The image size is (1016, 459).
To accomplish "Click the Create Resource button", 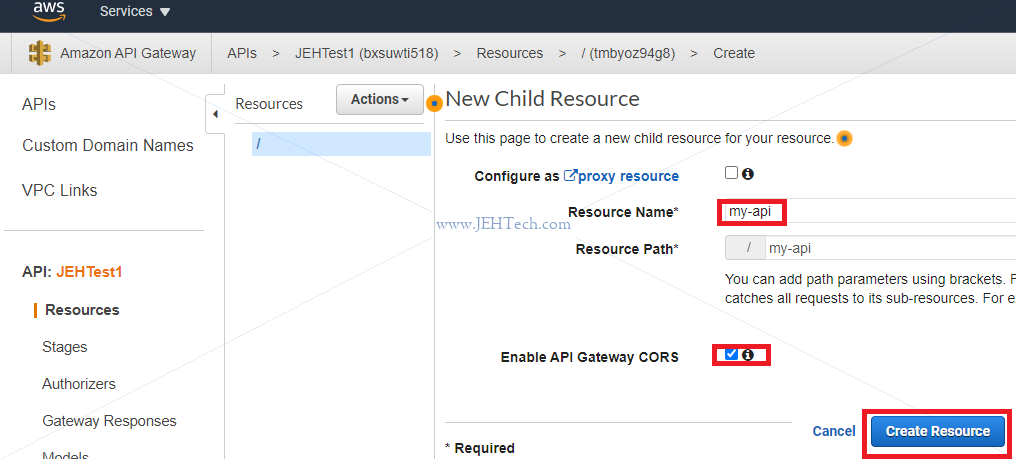I will 938,431.
